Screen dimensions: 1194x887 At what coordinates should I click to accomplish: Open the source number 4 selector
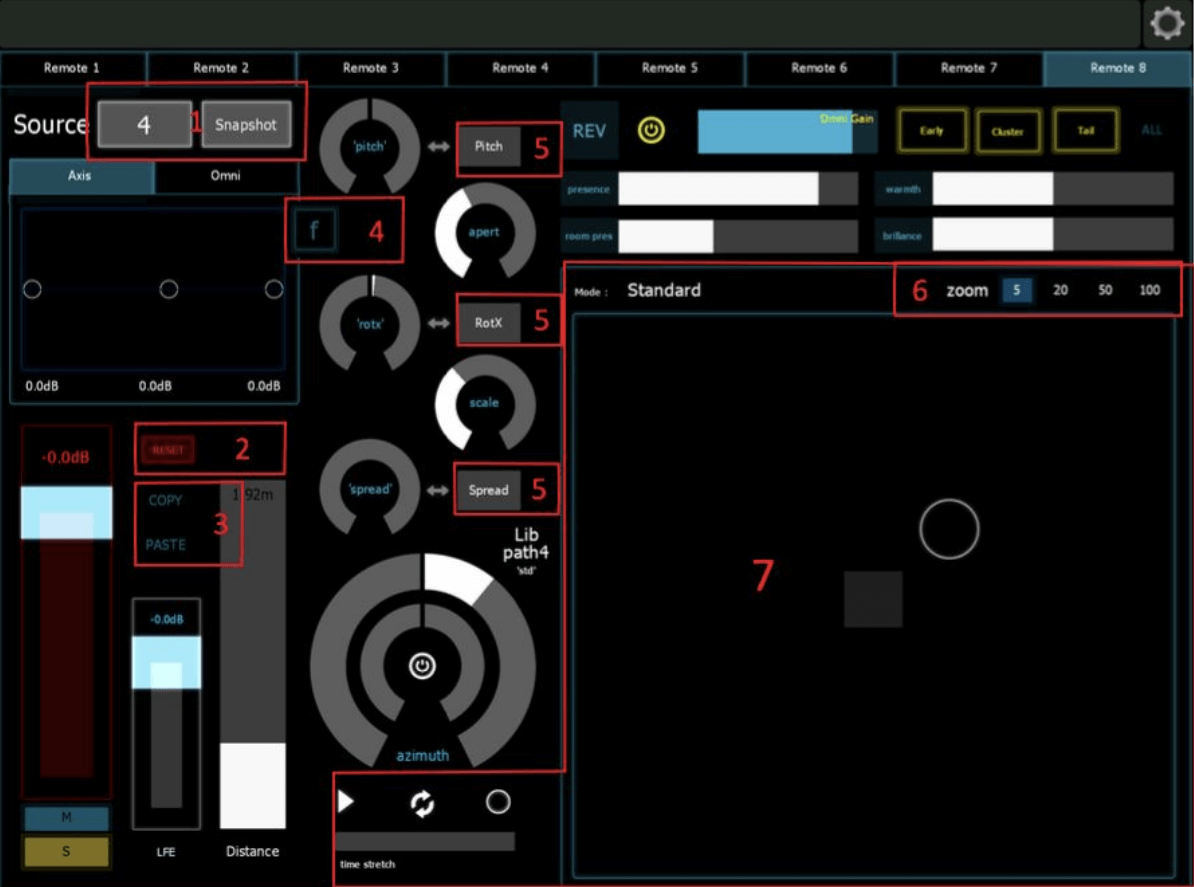click(145, 125)
